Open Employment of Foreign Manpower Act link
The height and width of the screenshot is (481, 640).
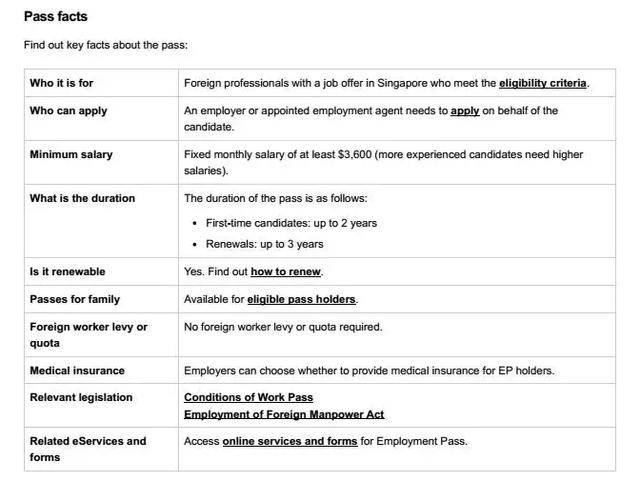[284, 414]
